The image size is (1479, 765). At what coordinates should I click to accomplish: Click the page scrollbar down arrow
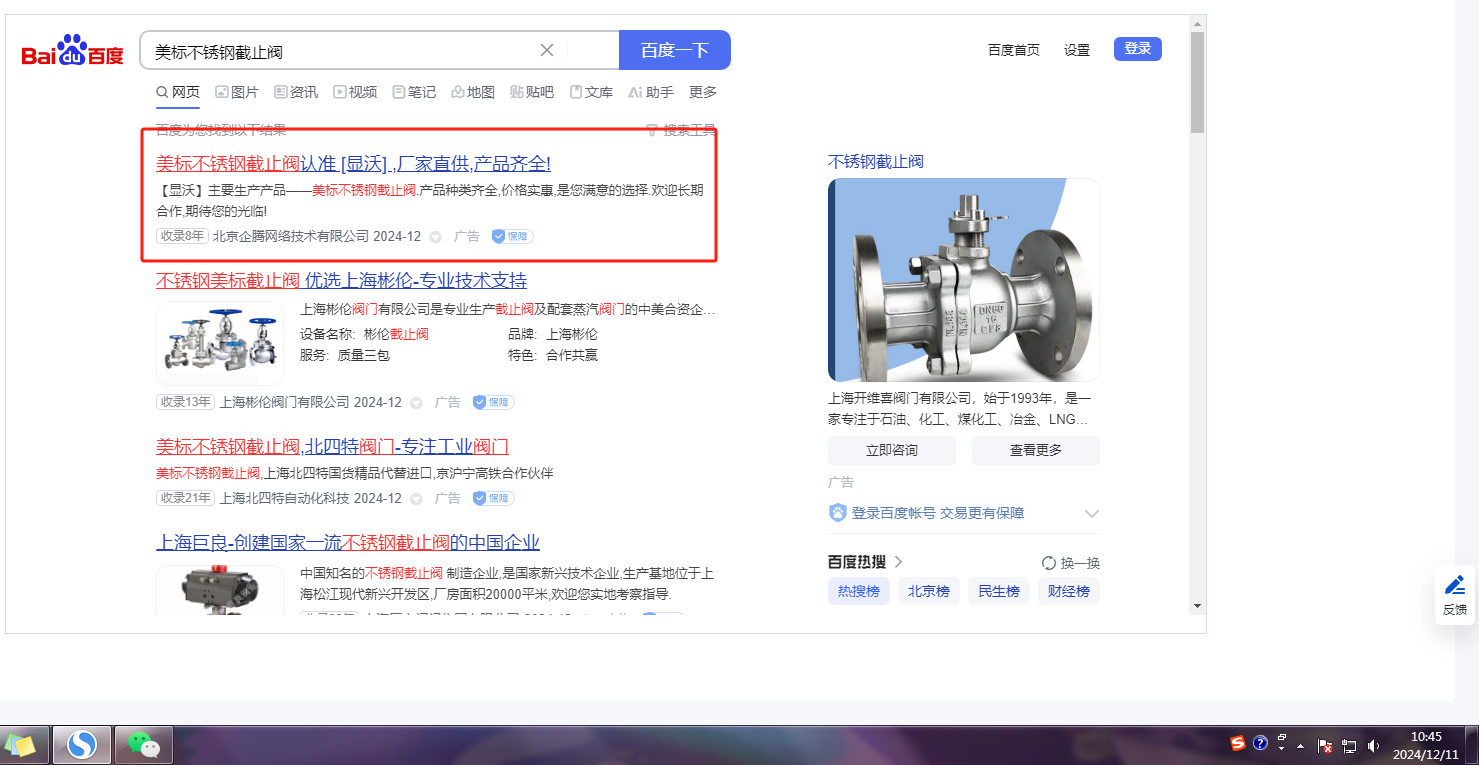[x=1197, y=605]
